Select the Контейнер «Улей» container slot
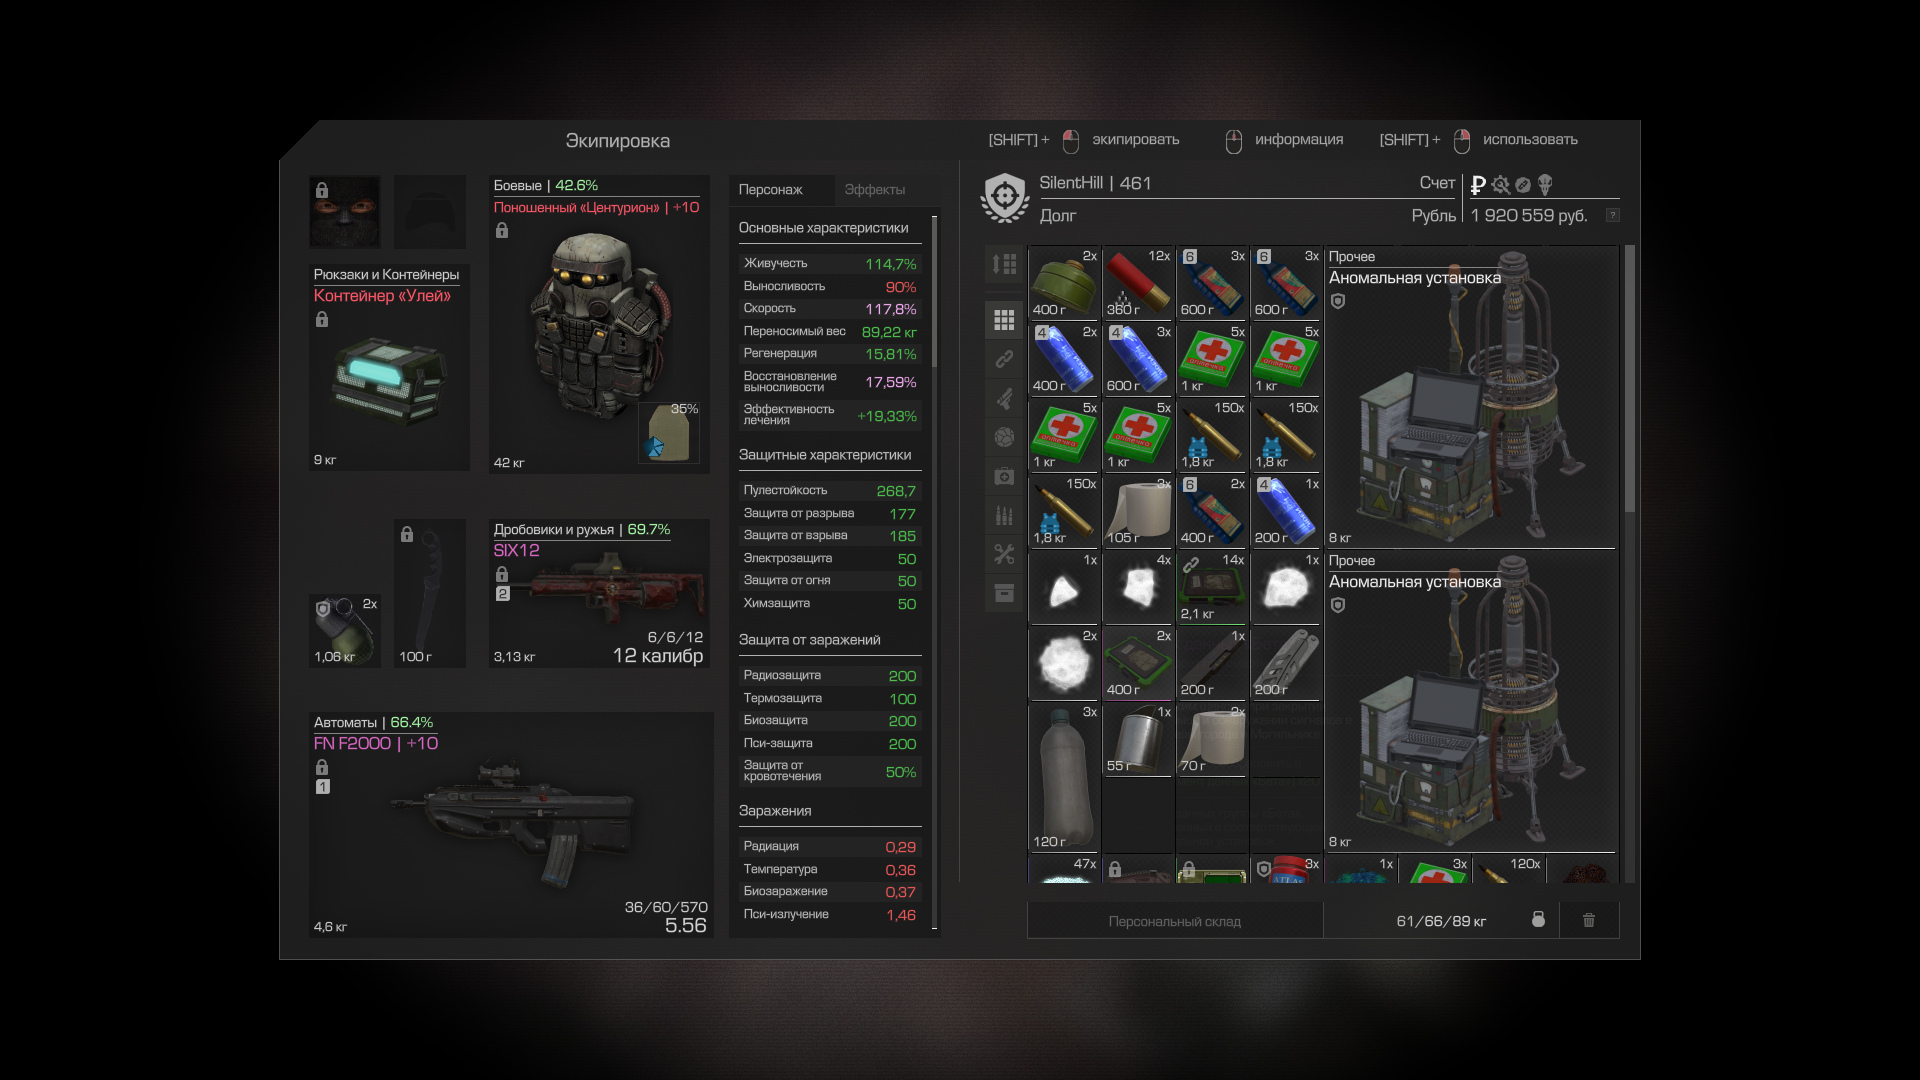The width and height of the screenshot is (1920, 1080). tap(389, 368)
